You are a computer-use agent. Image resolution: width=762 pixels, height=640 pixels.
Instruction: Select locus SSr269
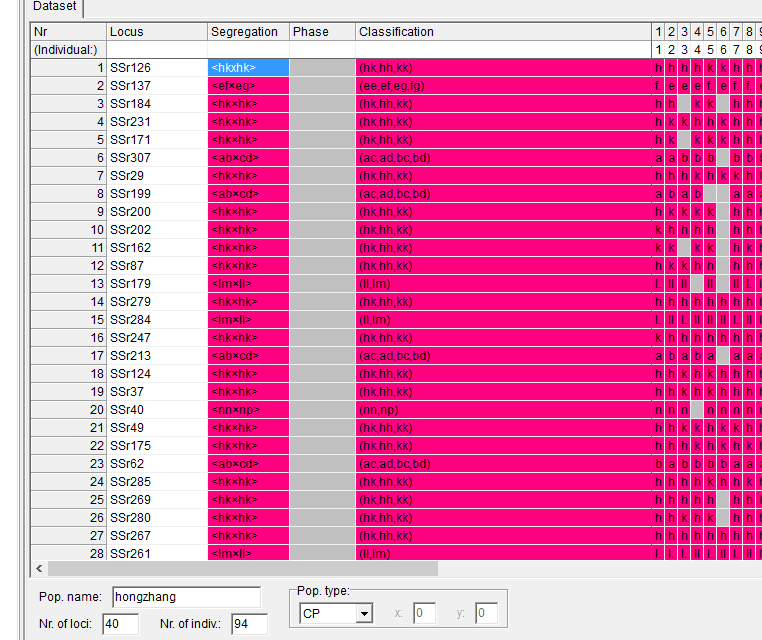[x=157, y=499]
